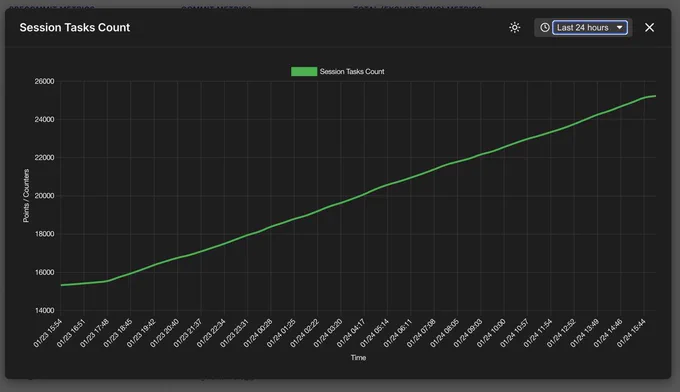This screenshot has width=680, height=392.
Task: Click the 01/23 22:34 time tick label
Action: (211, 333)
